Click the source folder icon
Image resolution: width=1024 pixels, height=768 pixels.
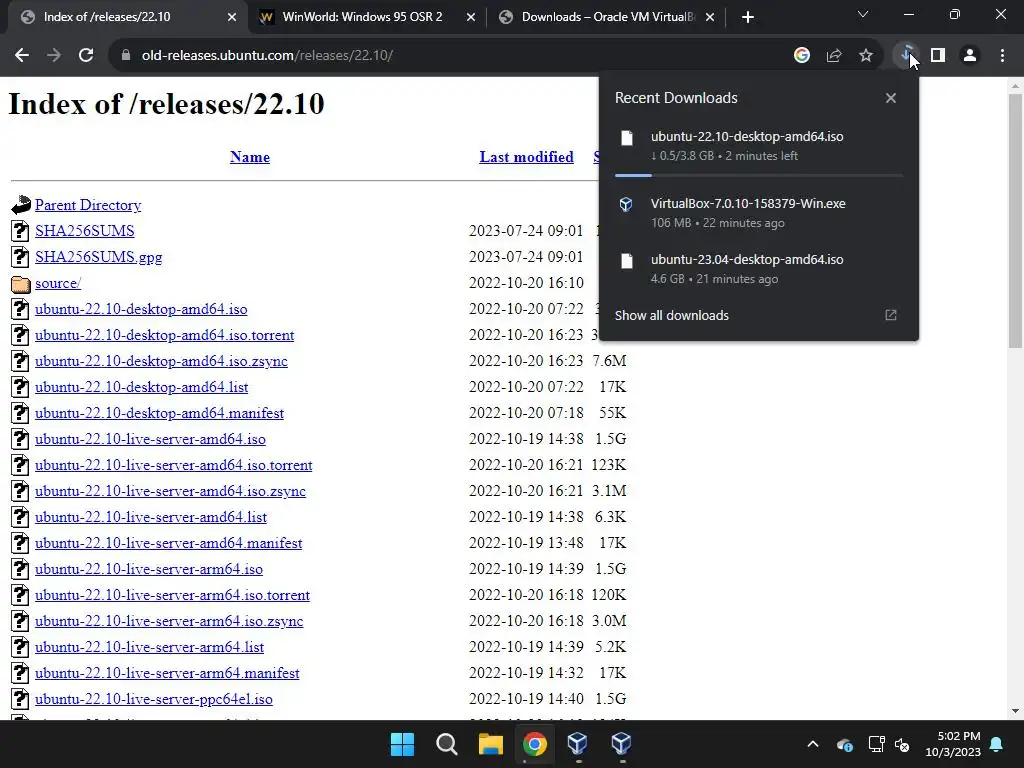tap(20, 284)
